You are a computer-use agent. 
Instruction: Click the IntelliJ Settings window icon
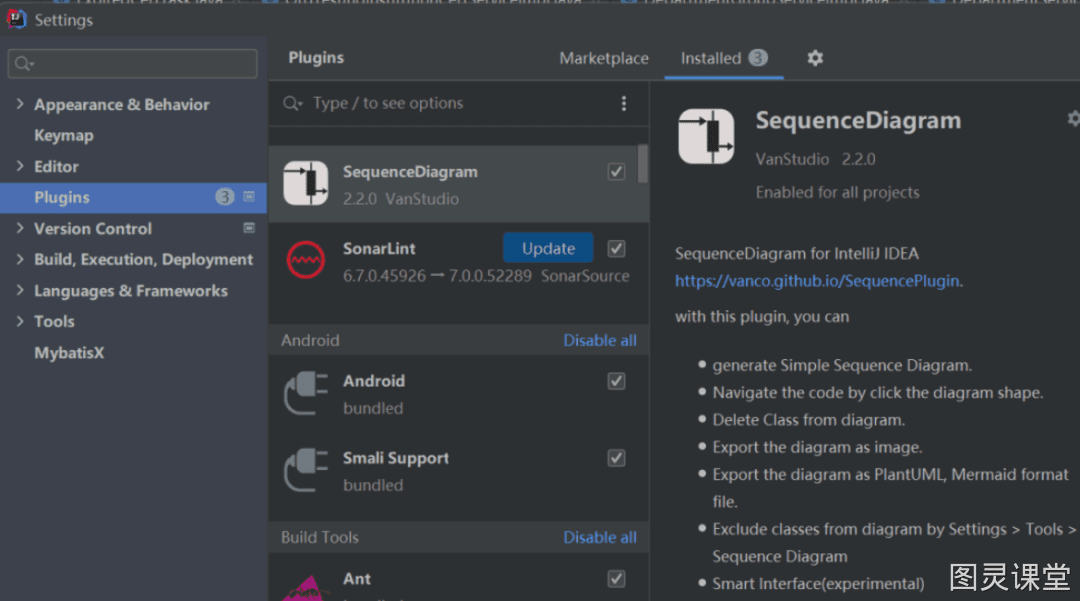pos(16,19)
